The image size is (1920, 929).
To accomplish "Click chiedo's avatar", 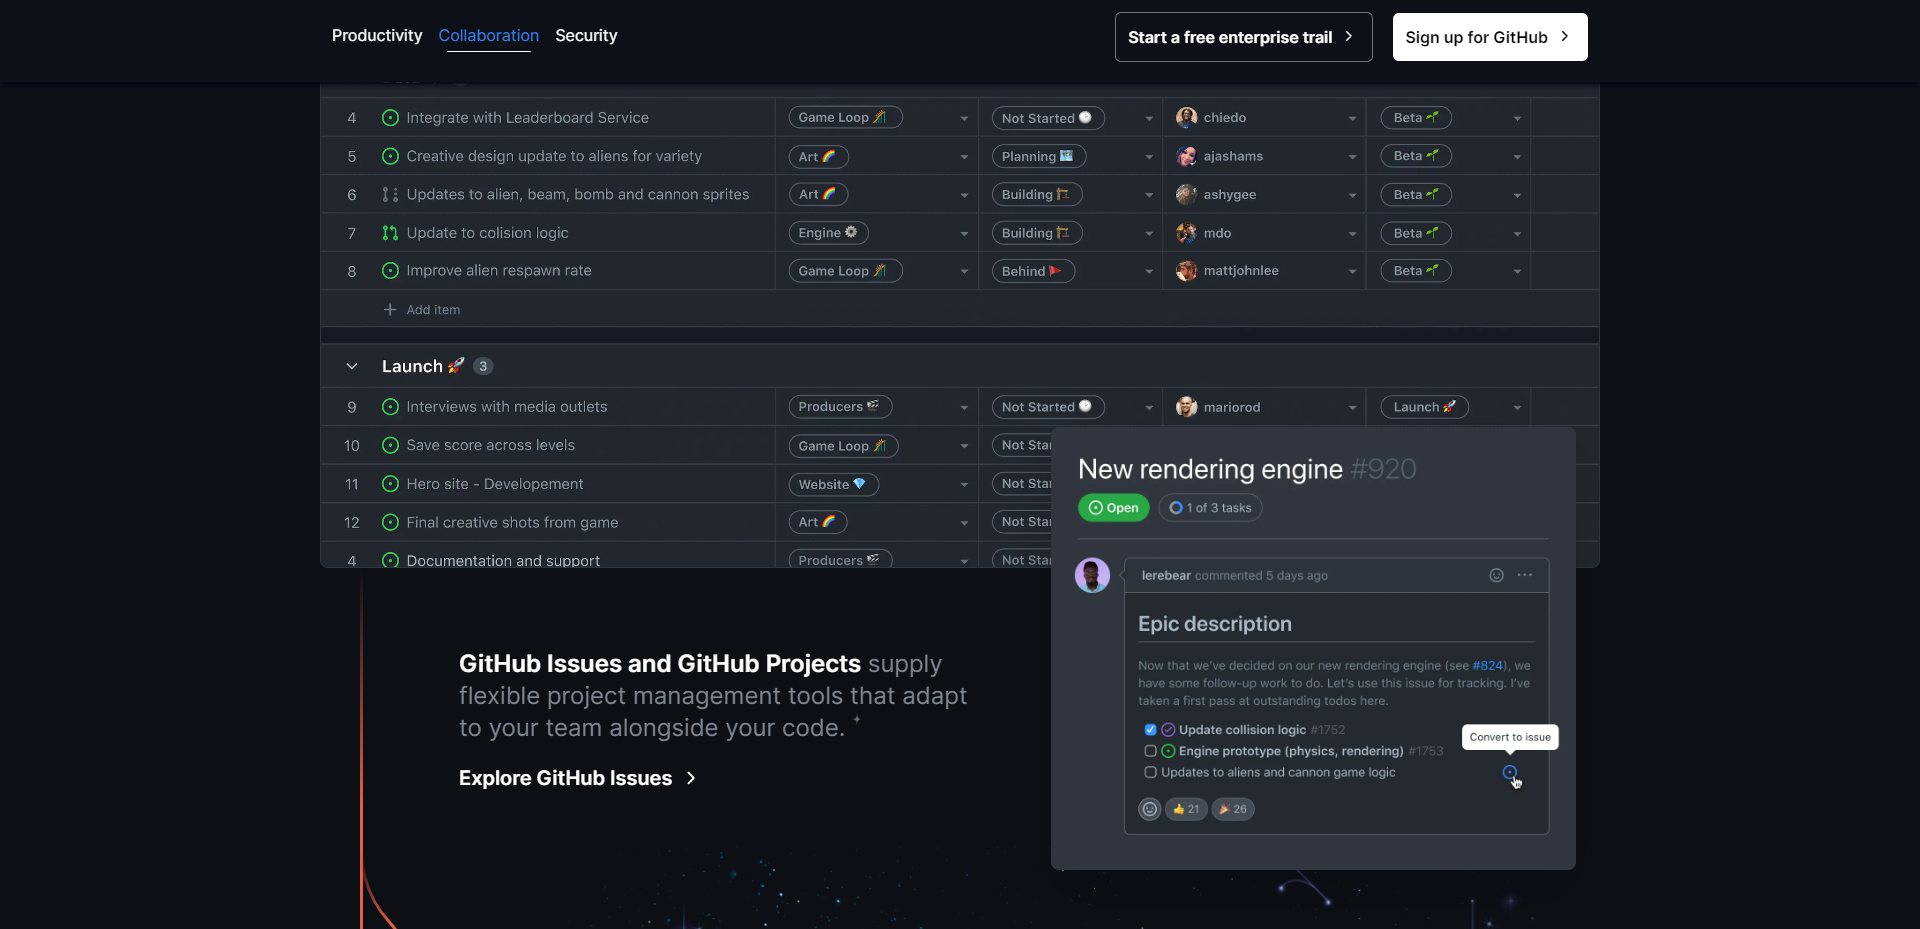I will [1186, 118].
